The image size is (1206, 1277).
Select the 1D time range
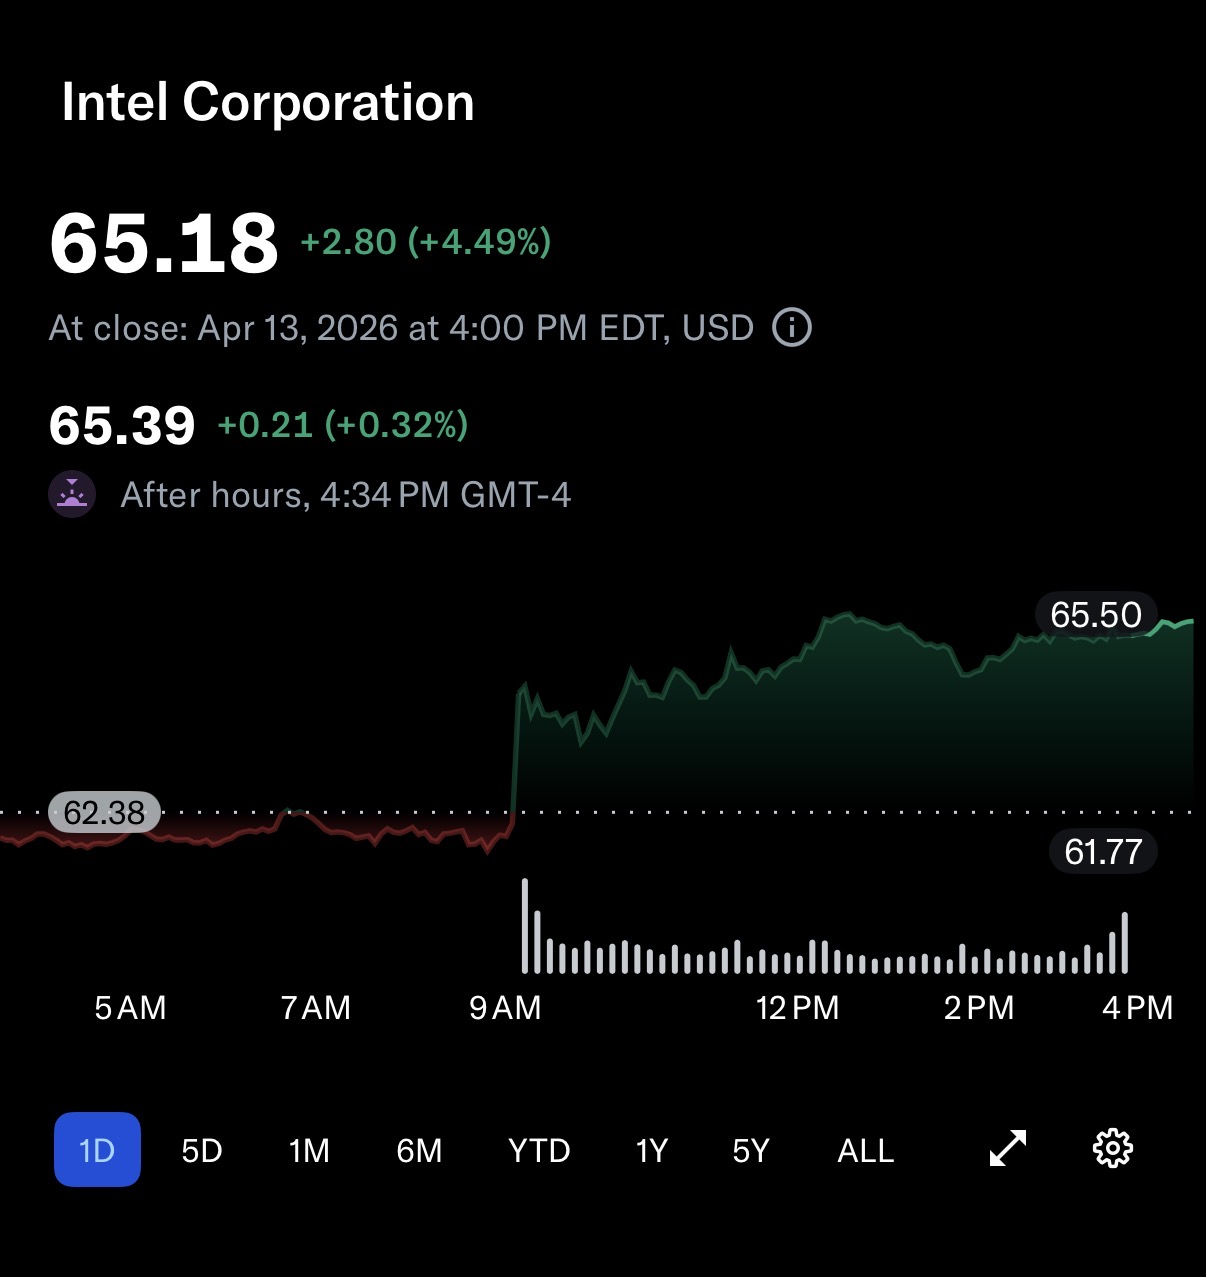click(97, 1150)
